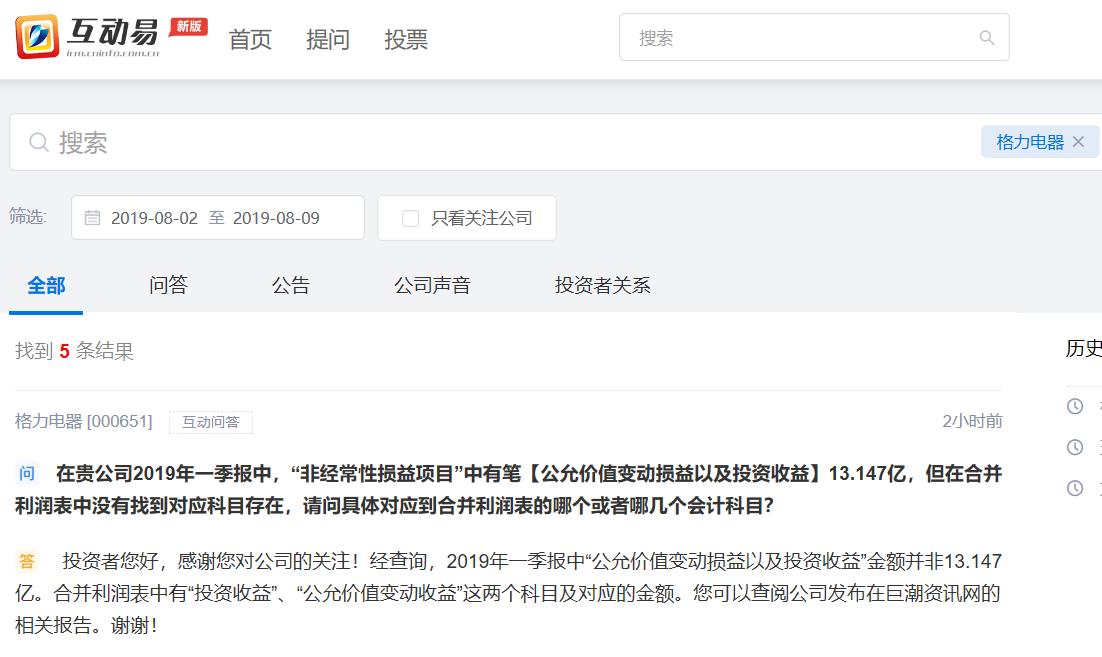
Task: Click the 投票 menu item
Action: tap(405, 38)
